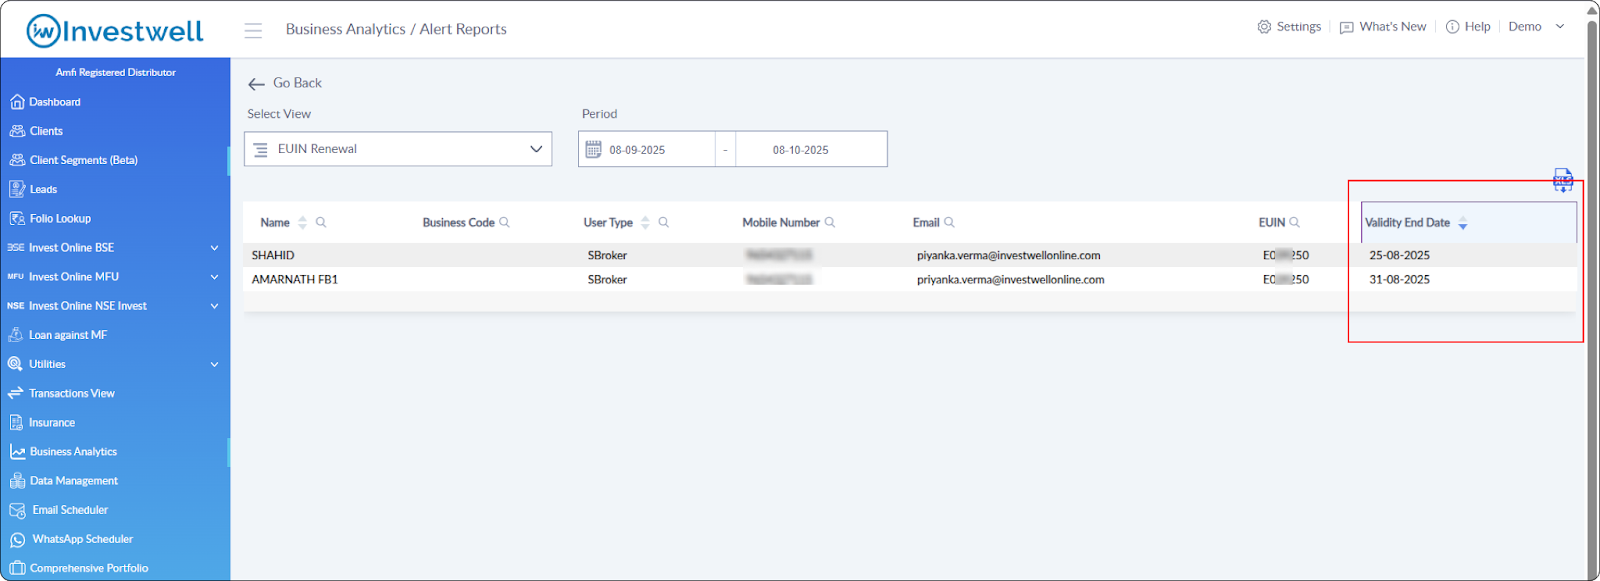
Task: Click validity date 25-08-2025
Action: pos(1399,256)
